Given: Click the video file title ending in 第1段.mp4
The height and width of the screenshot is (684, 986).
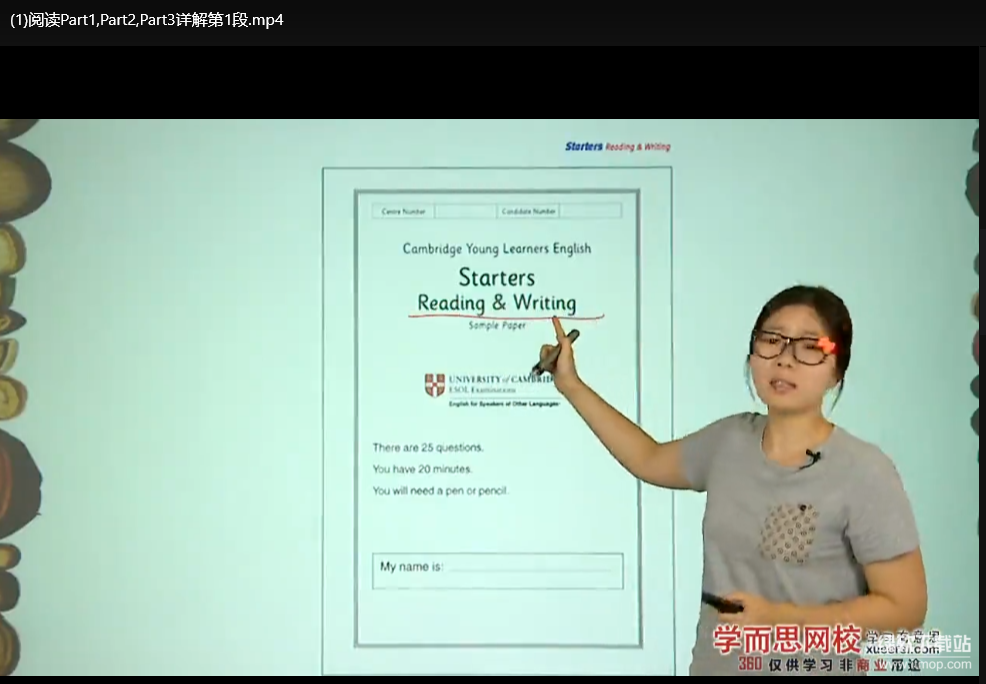Looking at the screenshot, I should 147,20.
